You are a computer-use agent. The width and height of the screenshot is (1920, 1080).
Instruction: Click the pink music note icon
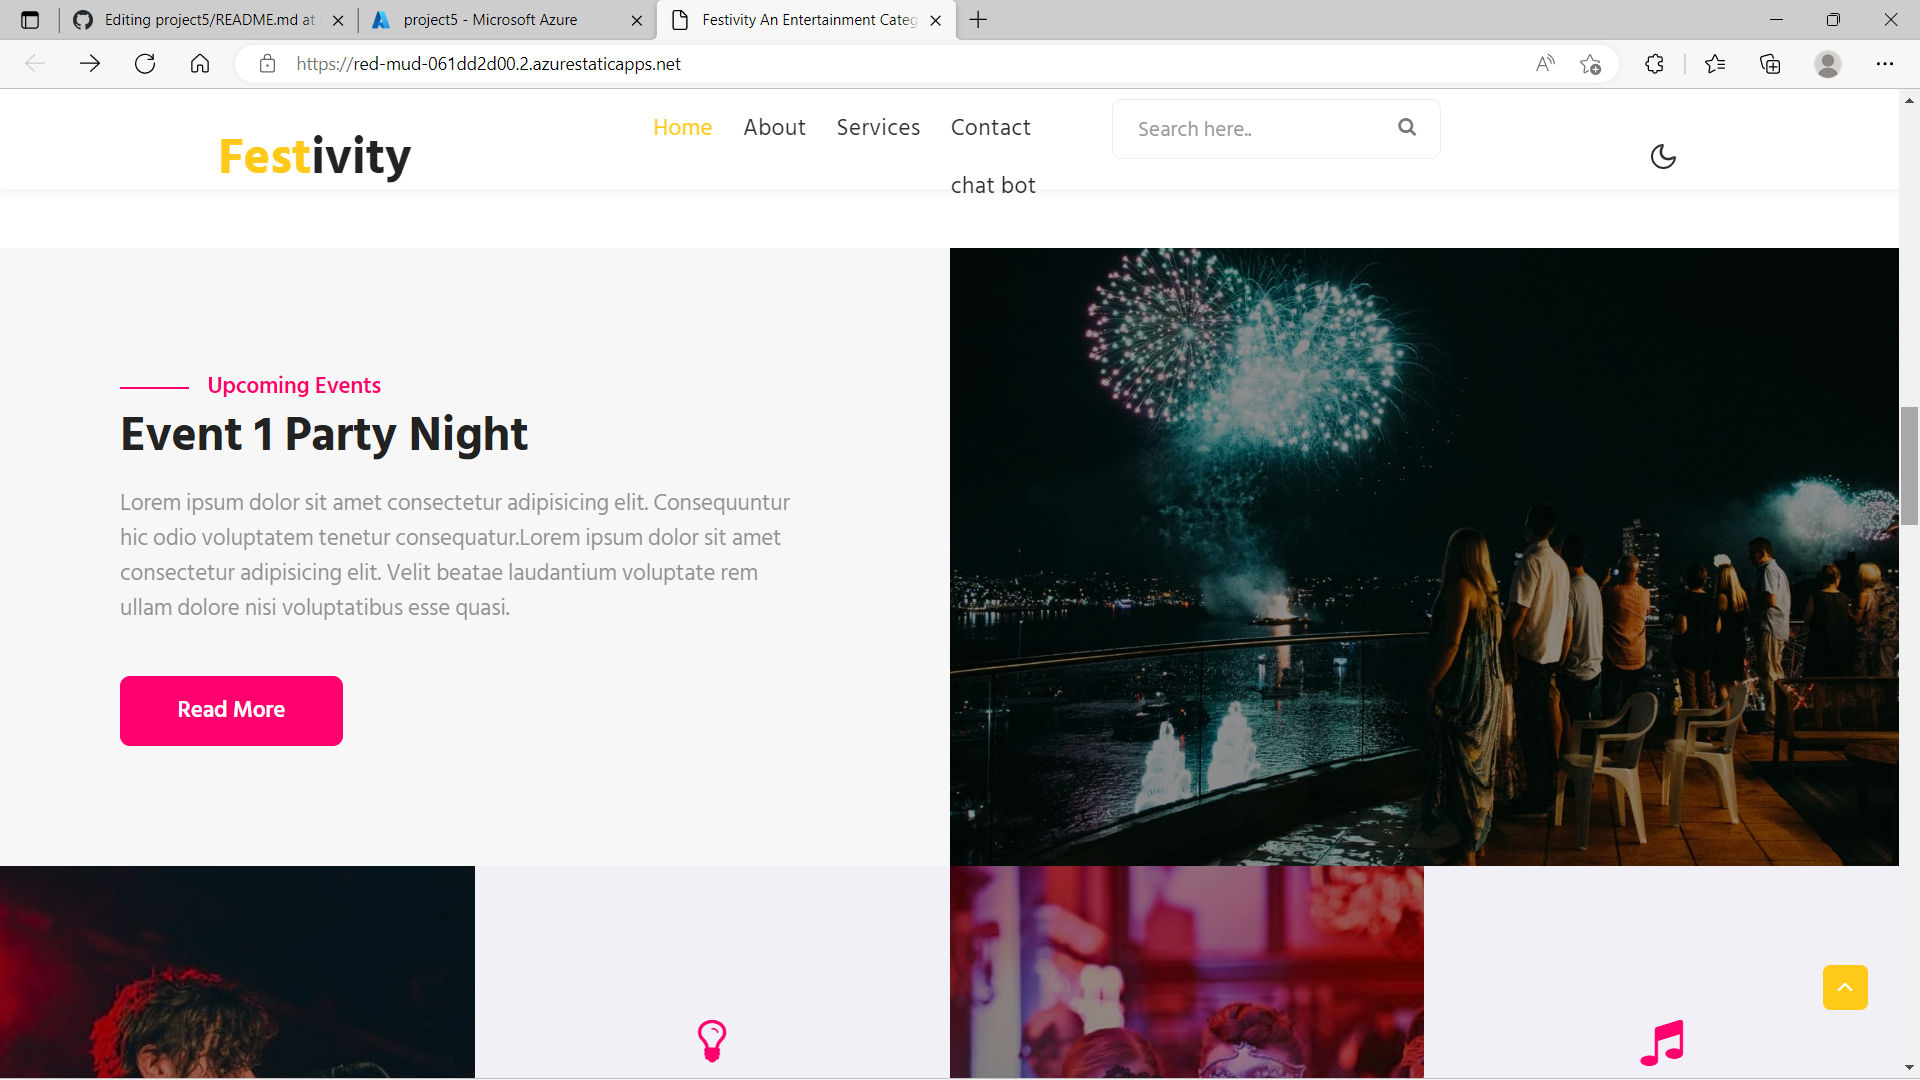coord(1662,1043)
